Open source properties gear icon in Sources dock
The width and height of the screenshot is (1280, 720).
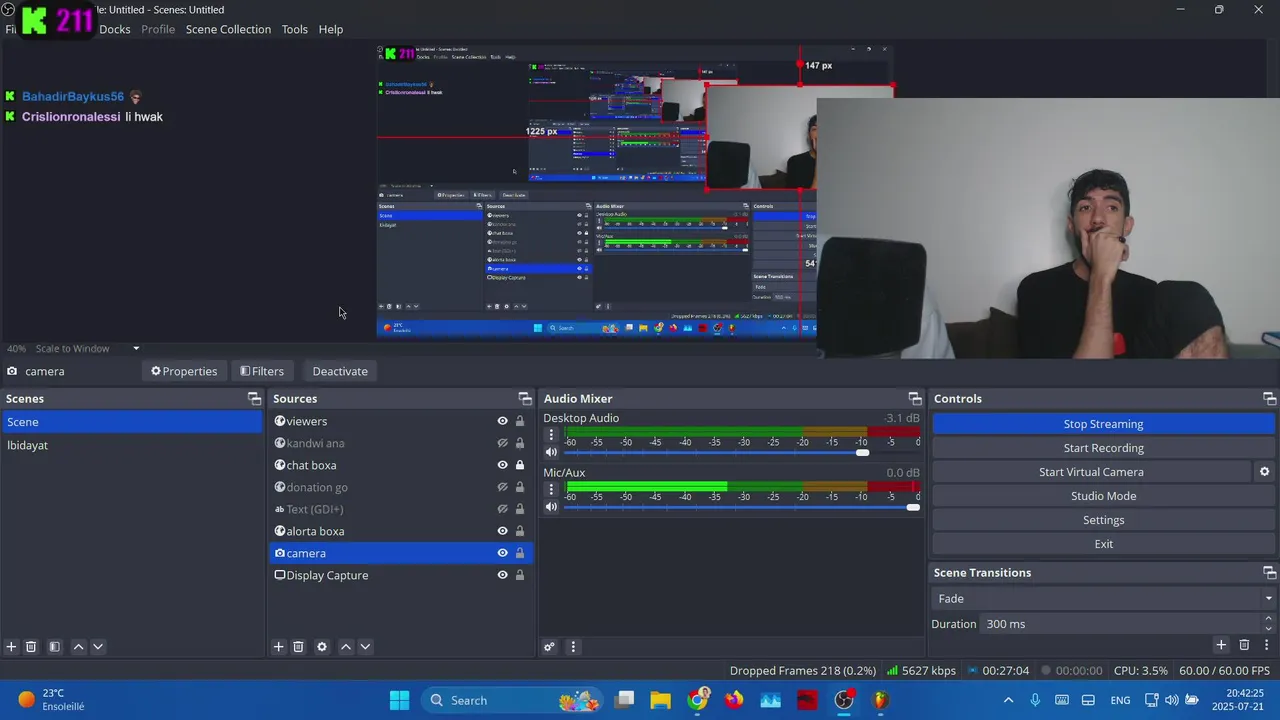tap(322, 647)
